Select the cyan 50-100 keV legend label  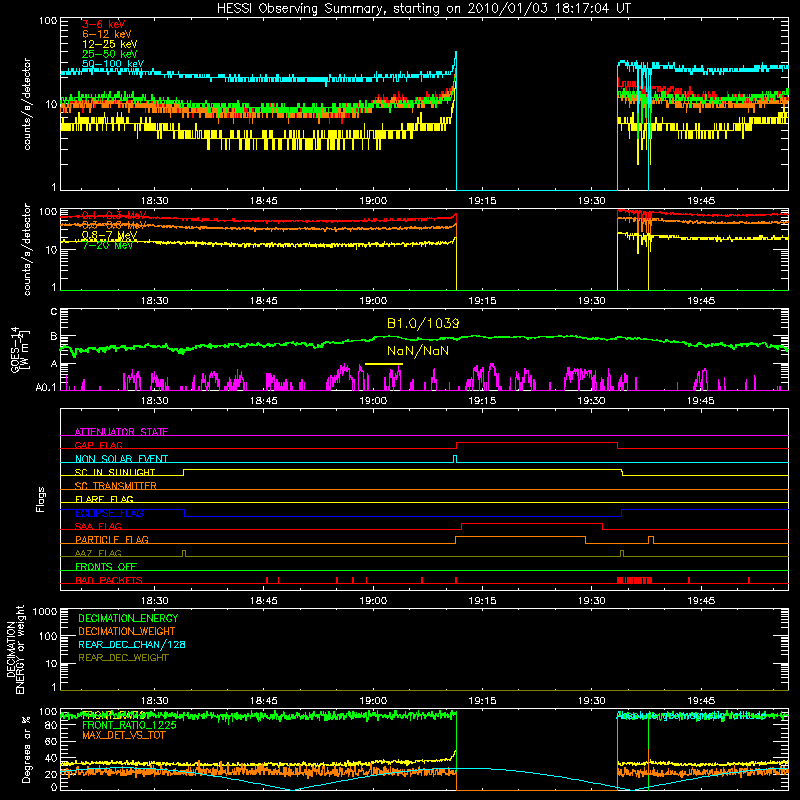pos(113,64)
